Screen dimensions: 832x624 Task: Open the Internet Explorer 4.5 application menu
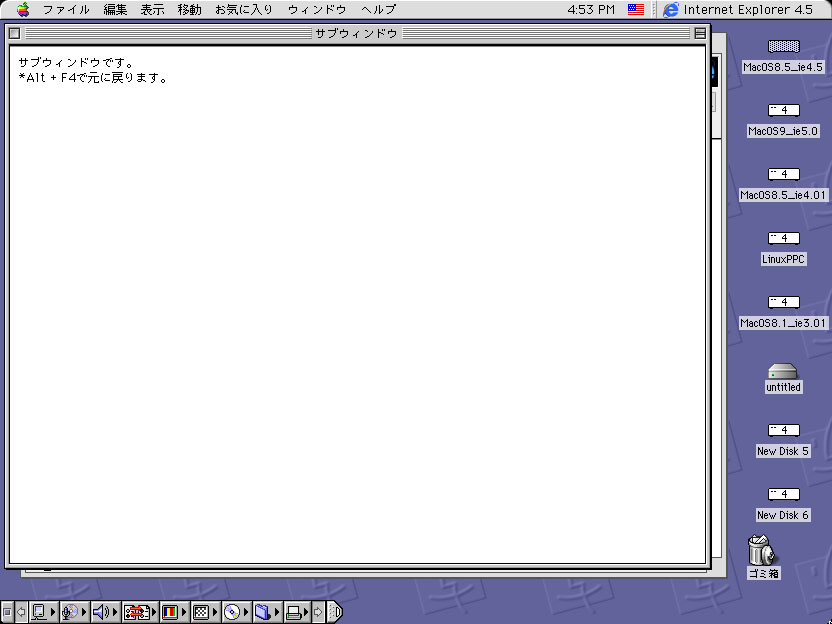point(738,10)
